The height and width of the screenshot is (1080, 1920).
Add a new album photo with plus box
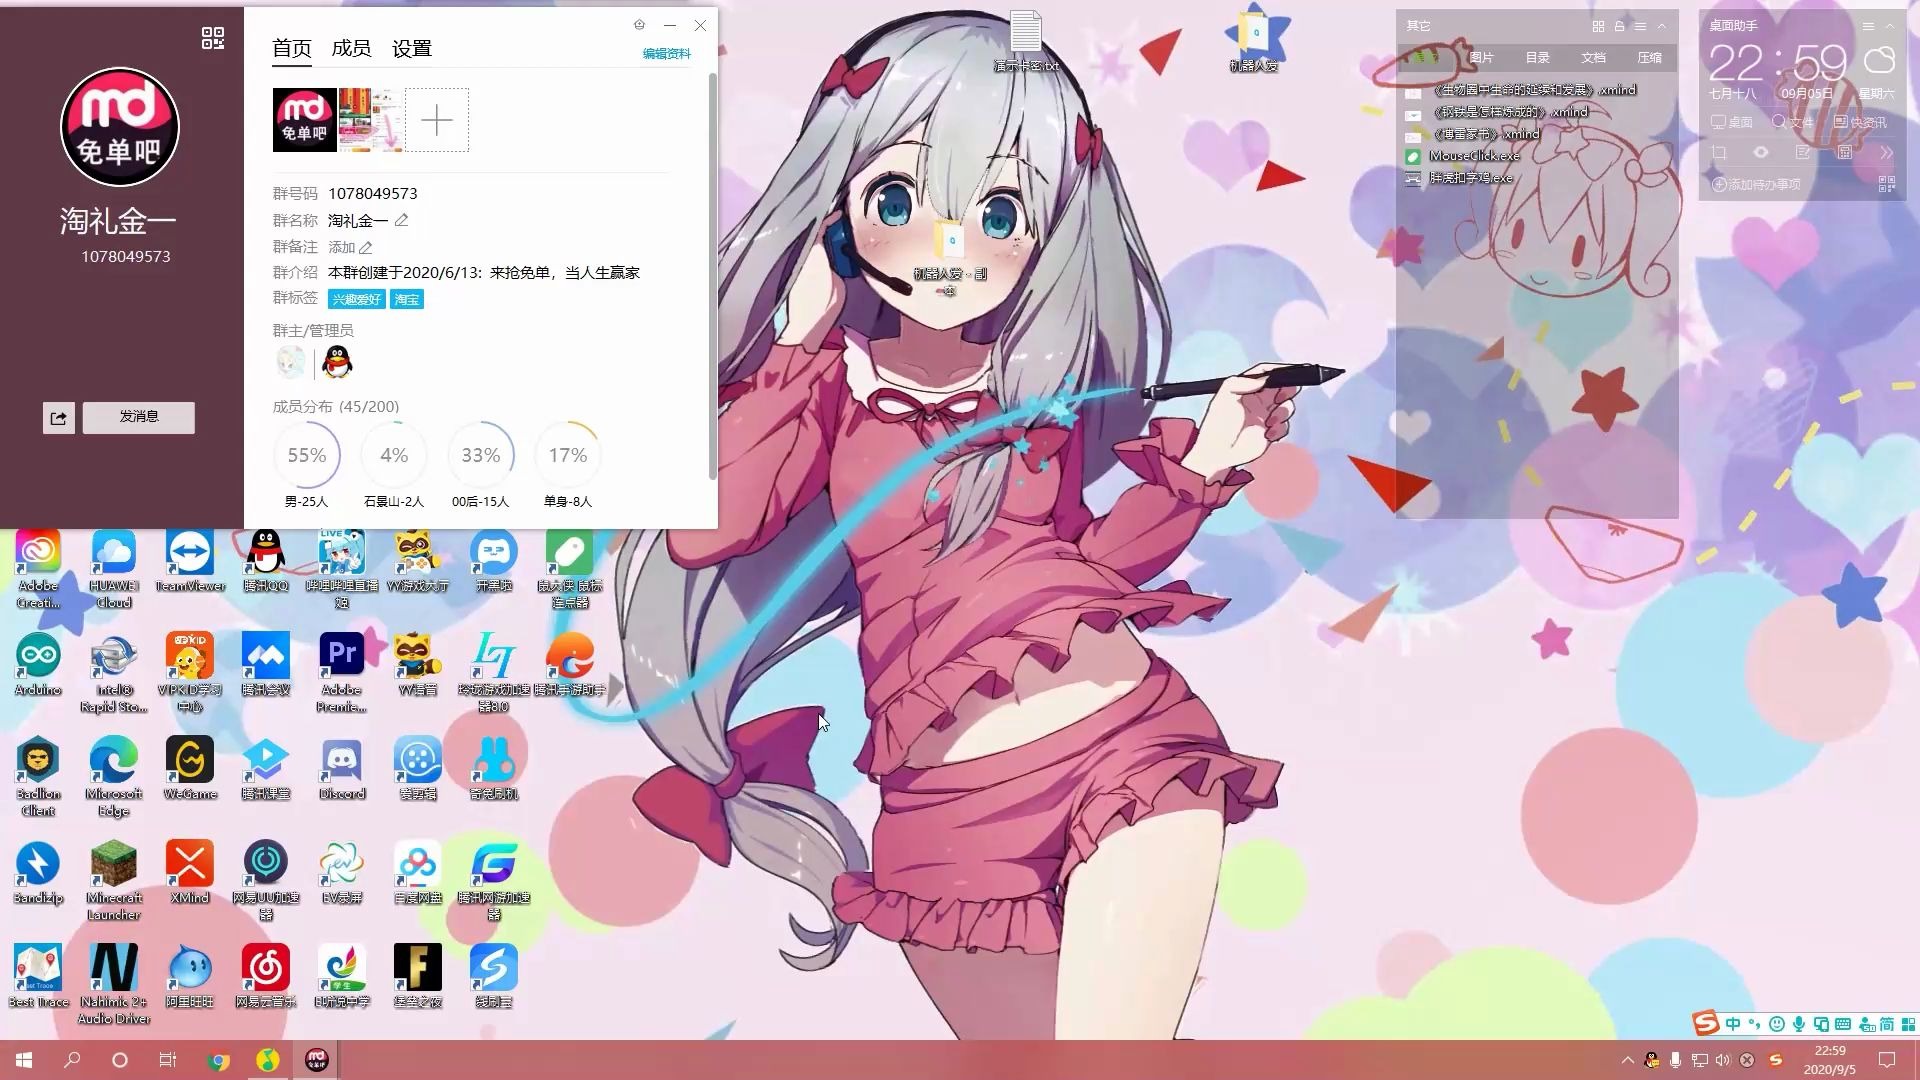437,120
